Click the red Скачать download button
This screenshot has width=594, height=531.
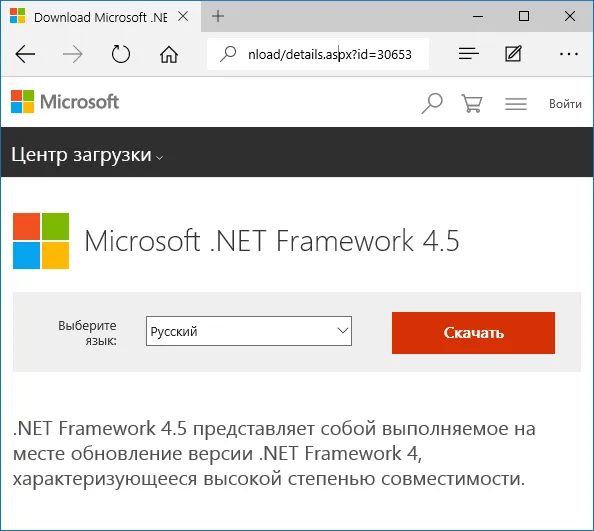click(473, 333)
